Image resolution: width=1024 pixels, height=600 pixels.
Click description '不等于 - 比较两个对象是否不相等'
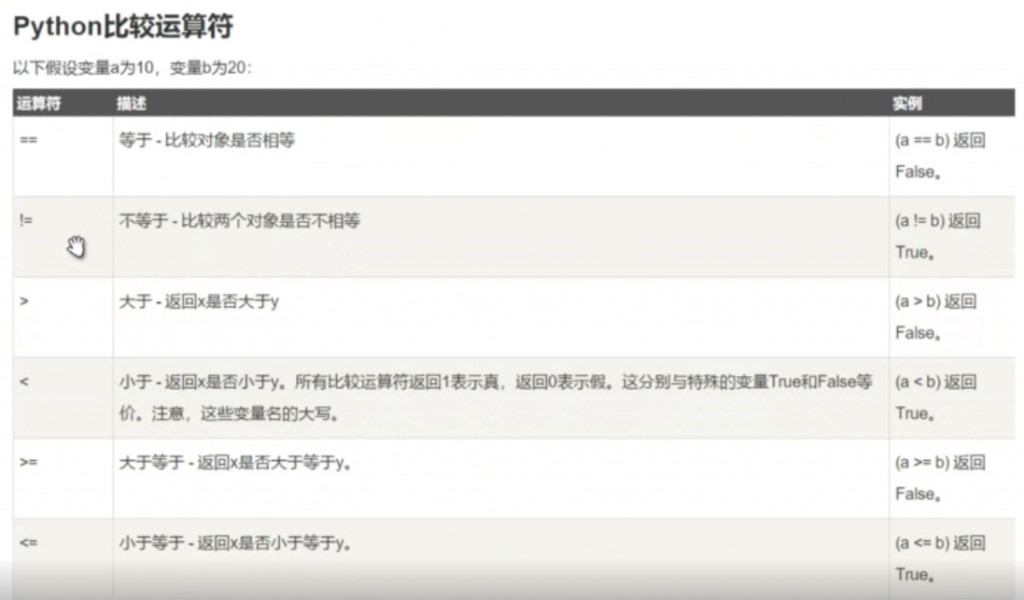[239, 221]
